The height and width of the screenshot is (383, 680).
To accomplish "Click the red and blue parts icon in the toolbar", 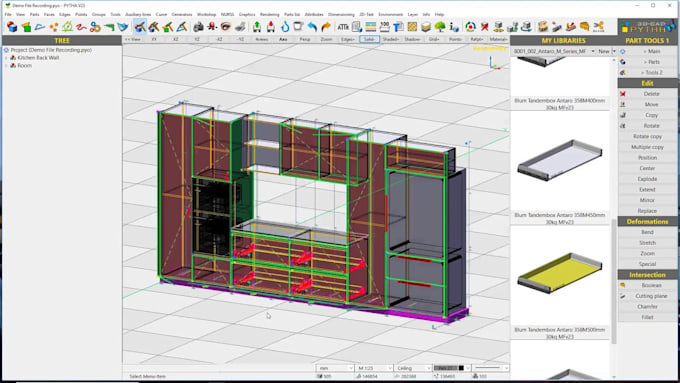I will pos(12,27).
